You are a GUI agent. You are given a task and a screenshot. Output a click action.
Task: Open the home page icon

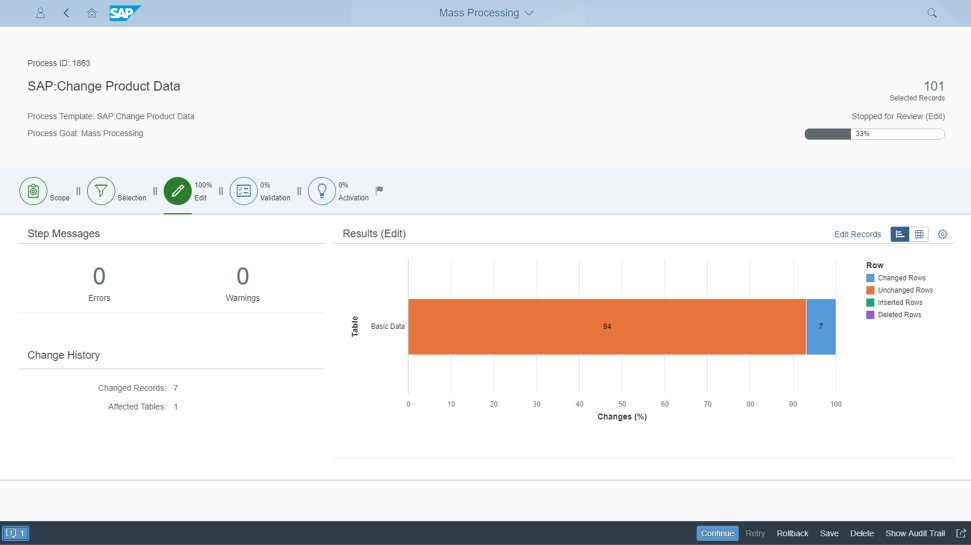pyautogui.click(x=92, y=13)
